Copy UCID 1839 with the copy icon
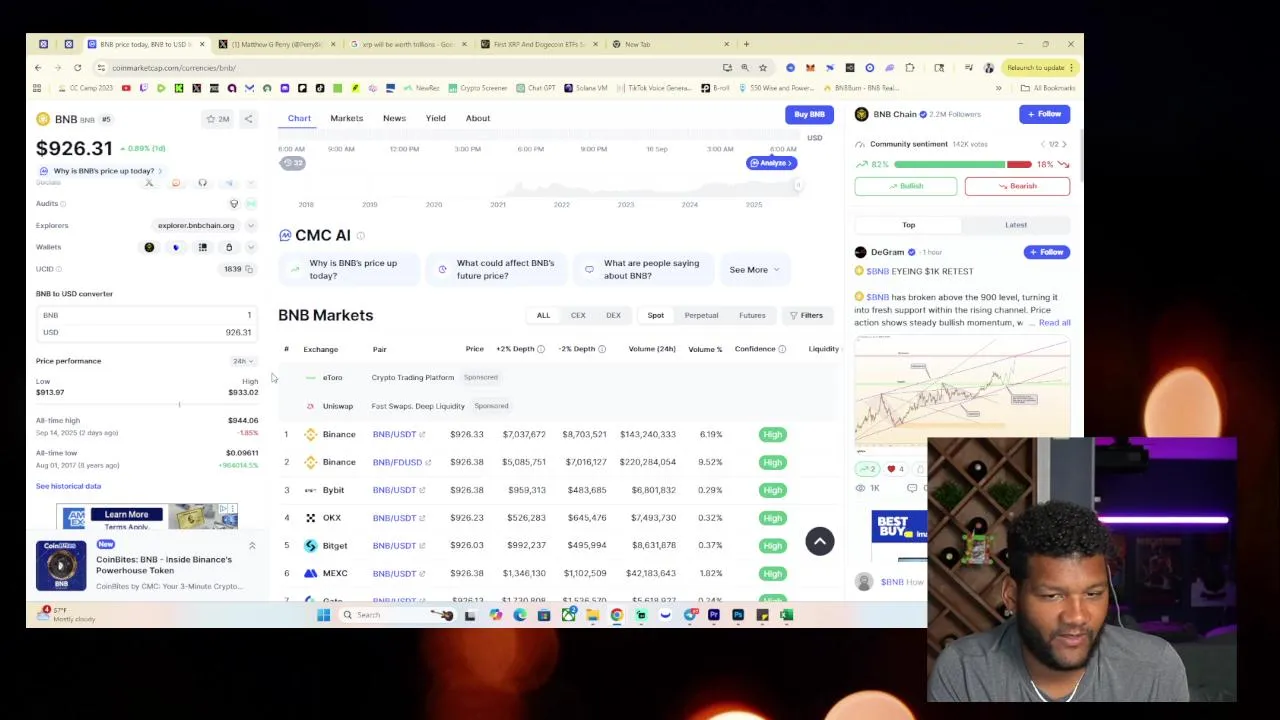 click(249, 269)
